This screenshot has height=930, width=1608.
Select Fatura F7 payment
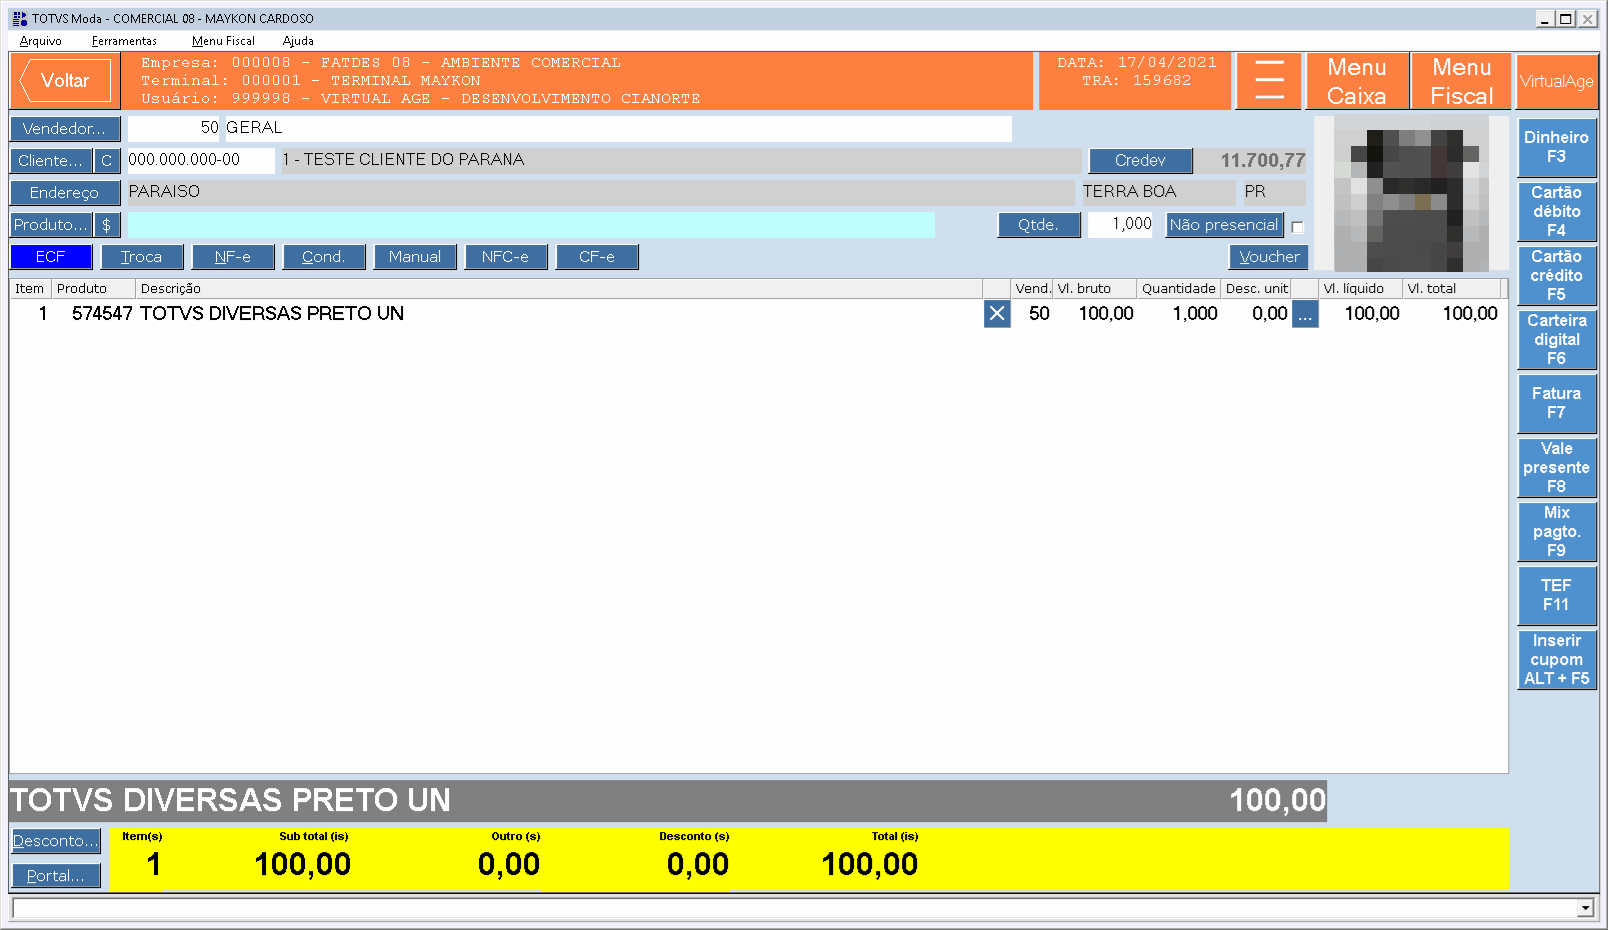1557,403
